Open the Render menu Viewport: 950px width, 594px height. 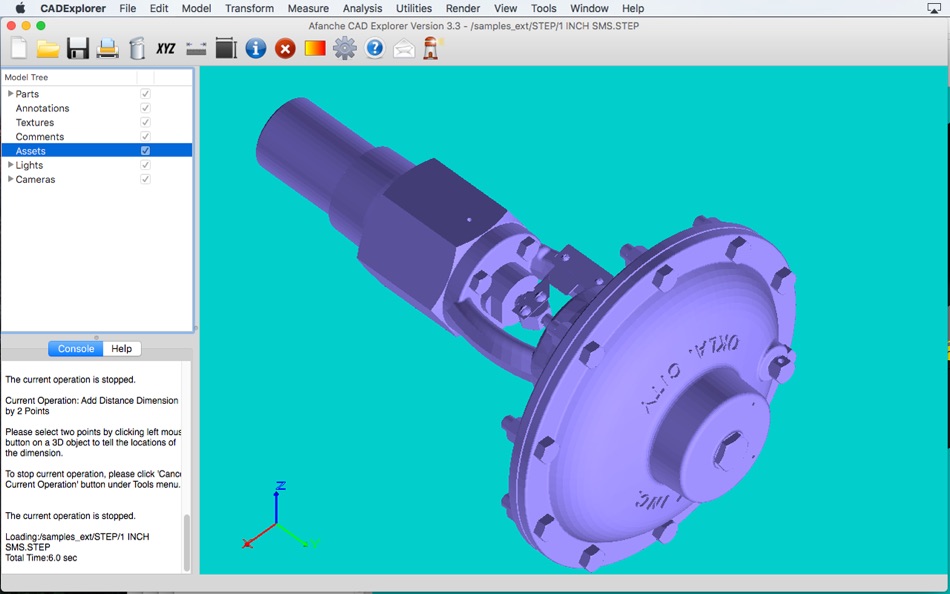(x=463, y=8)
